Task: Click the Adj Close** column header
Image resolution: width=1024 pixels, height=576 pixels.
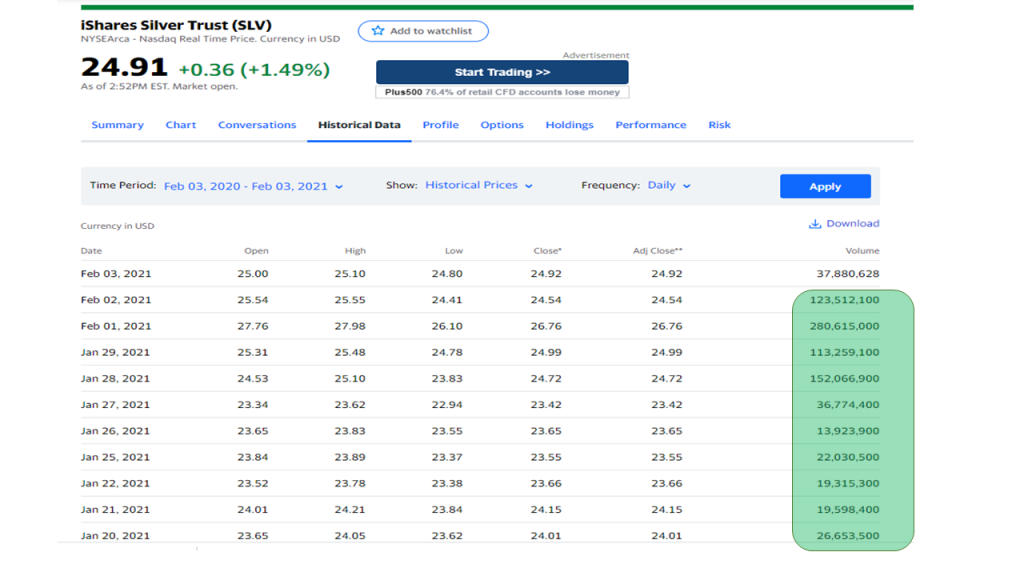Action: pos(658,251)
